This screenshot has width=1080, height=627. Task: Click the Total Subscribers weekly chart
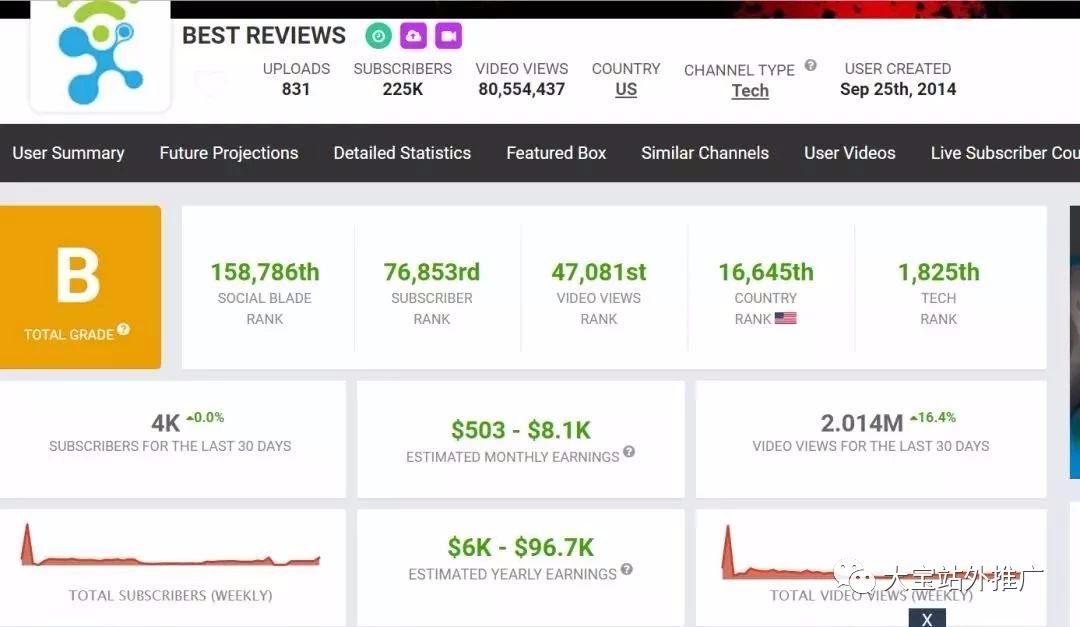click(170, 546)
